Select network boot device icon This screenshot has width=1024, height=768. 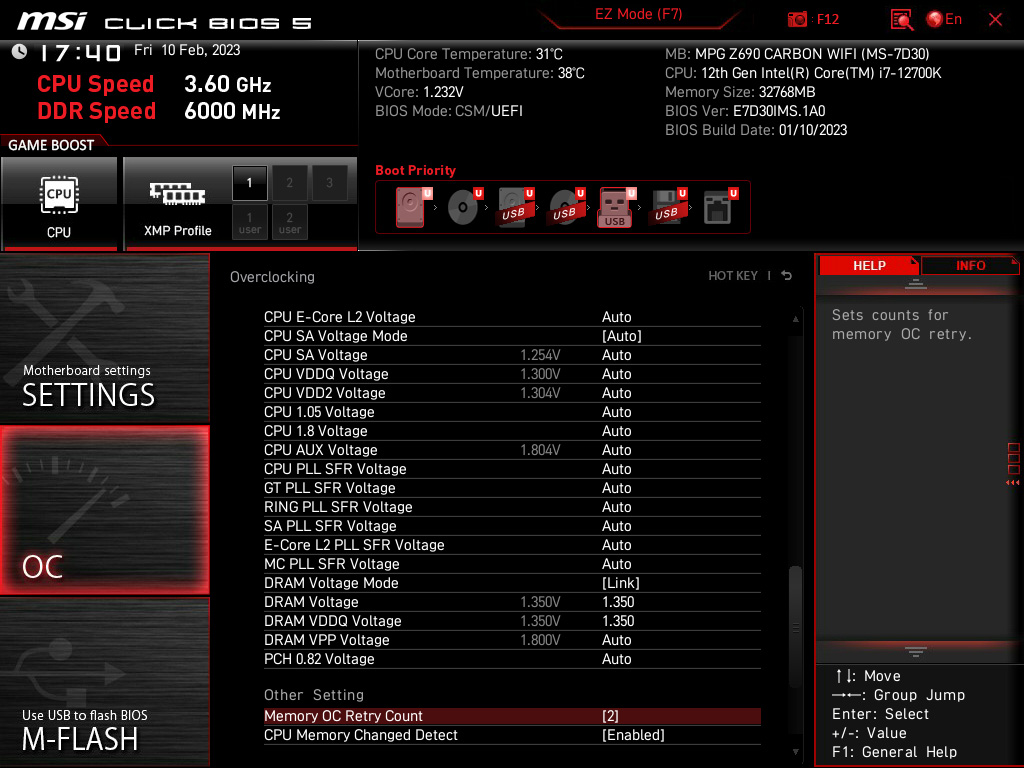(x=720, y=207)
